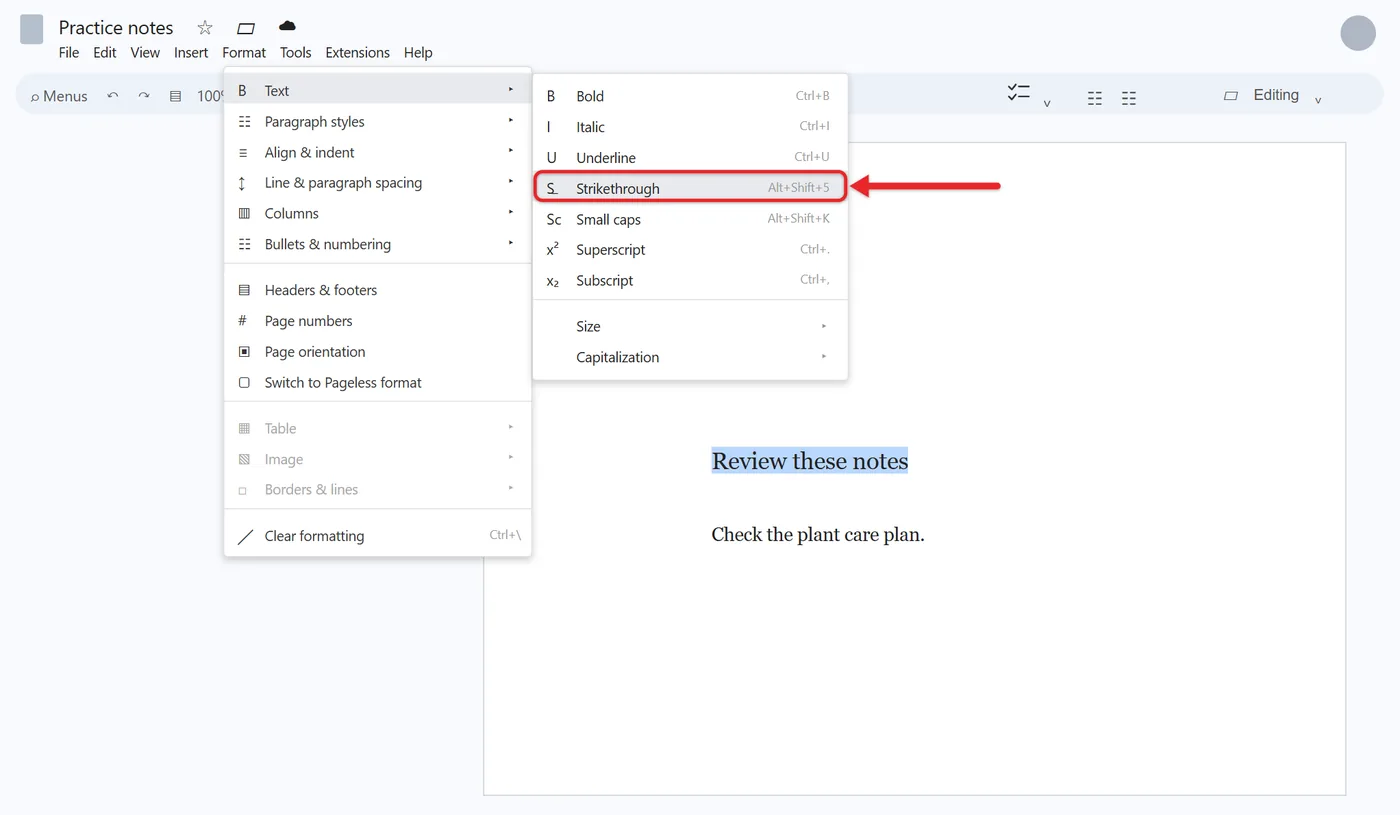Open the File menu
The image size is (1400, 815).
[x=69, y=52]
